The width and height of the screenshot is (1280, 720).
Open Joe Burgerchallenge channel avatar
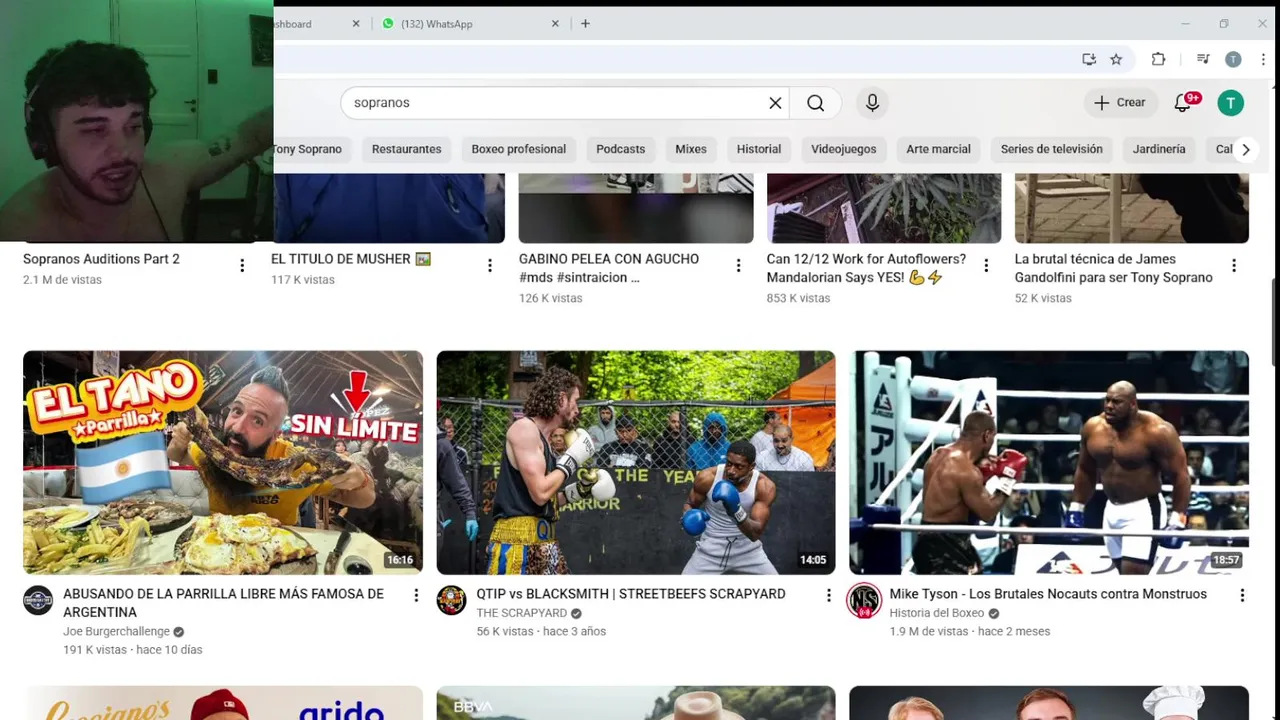click(x=38, y=600)
